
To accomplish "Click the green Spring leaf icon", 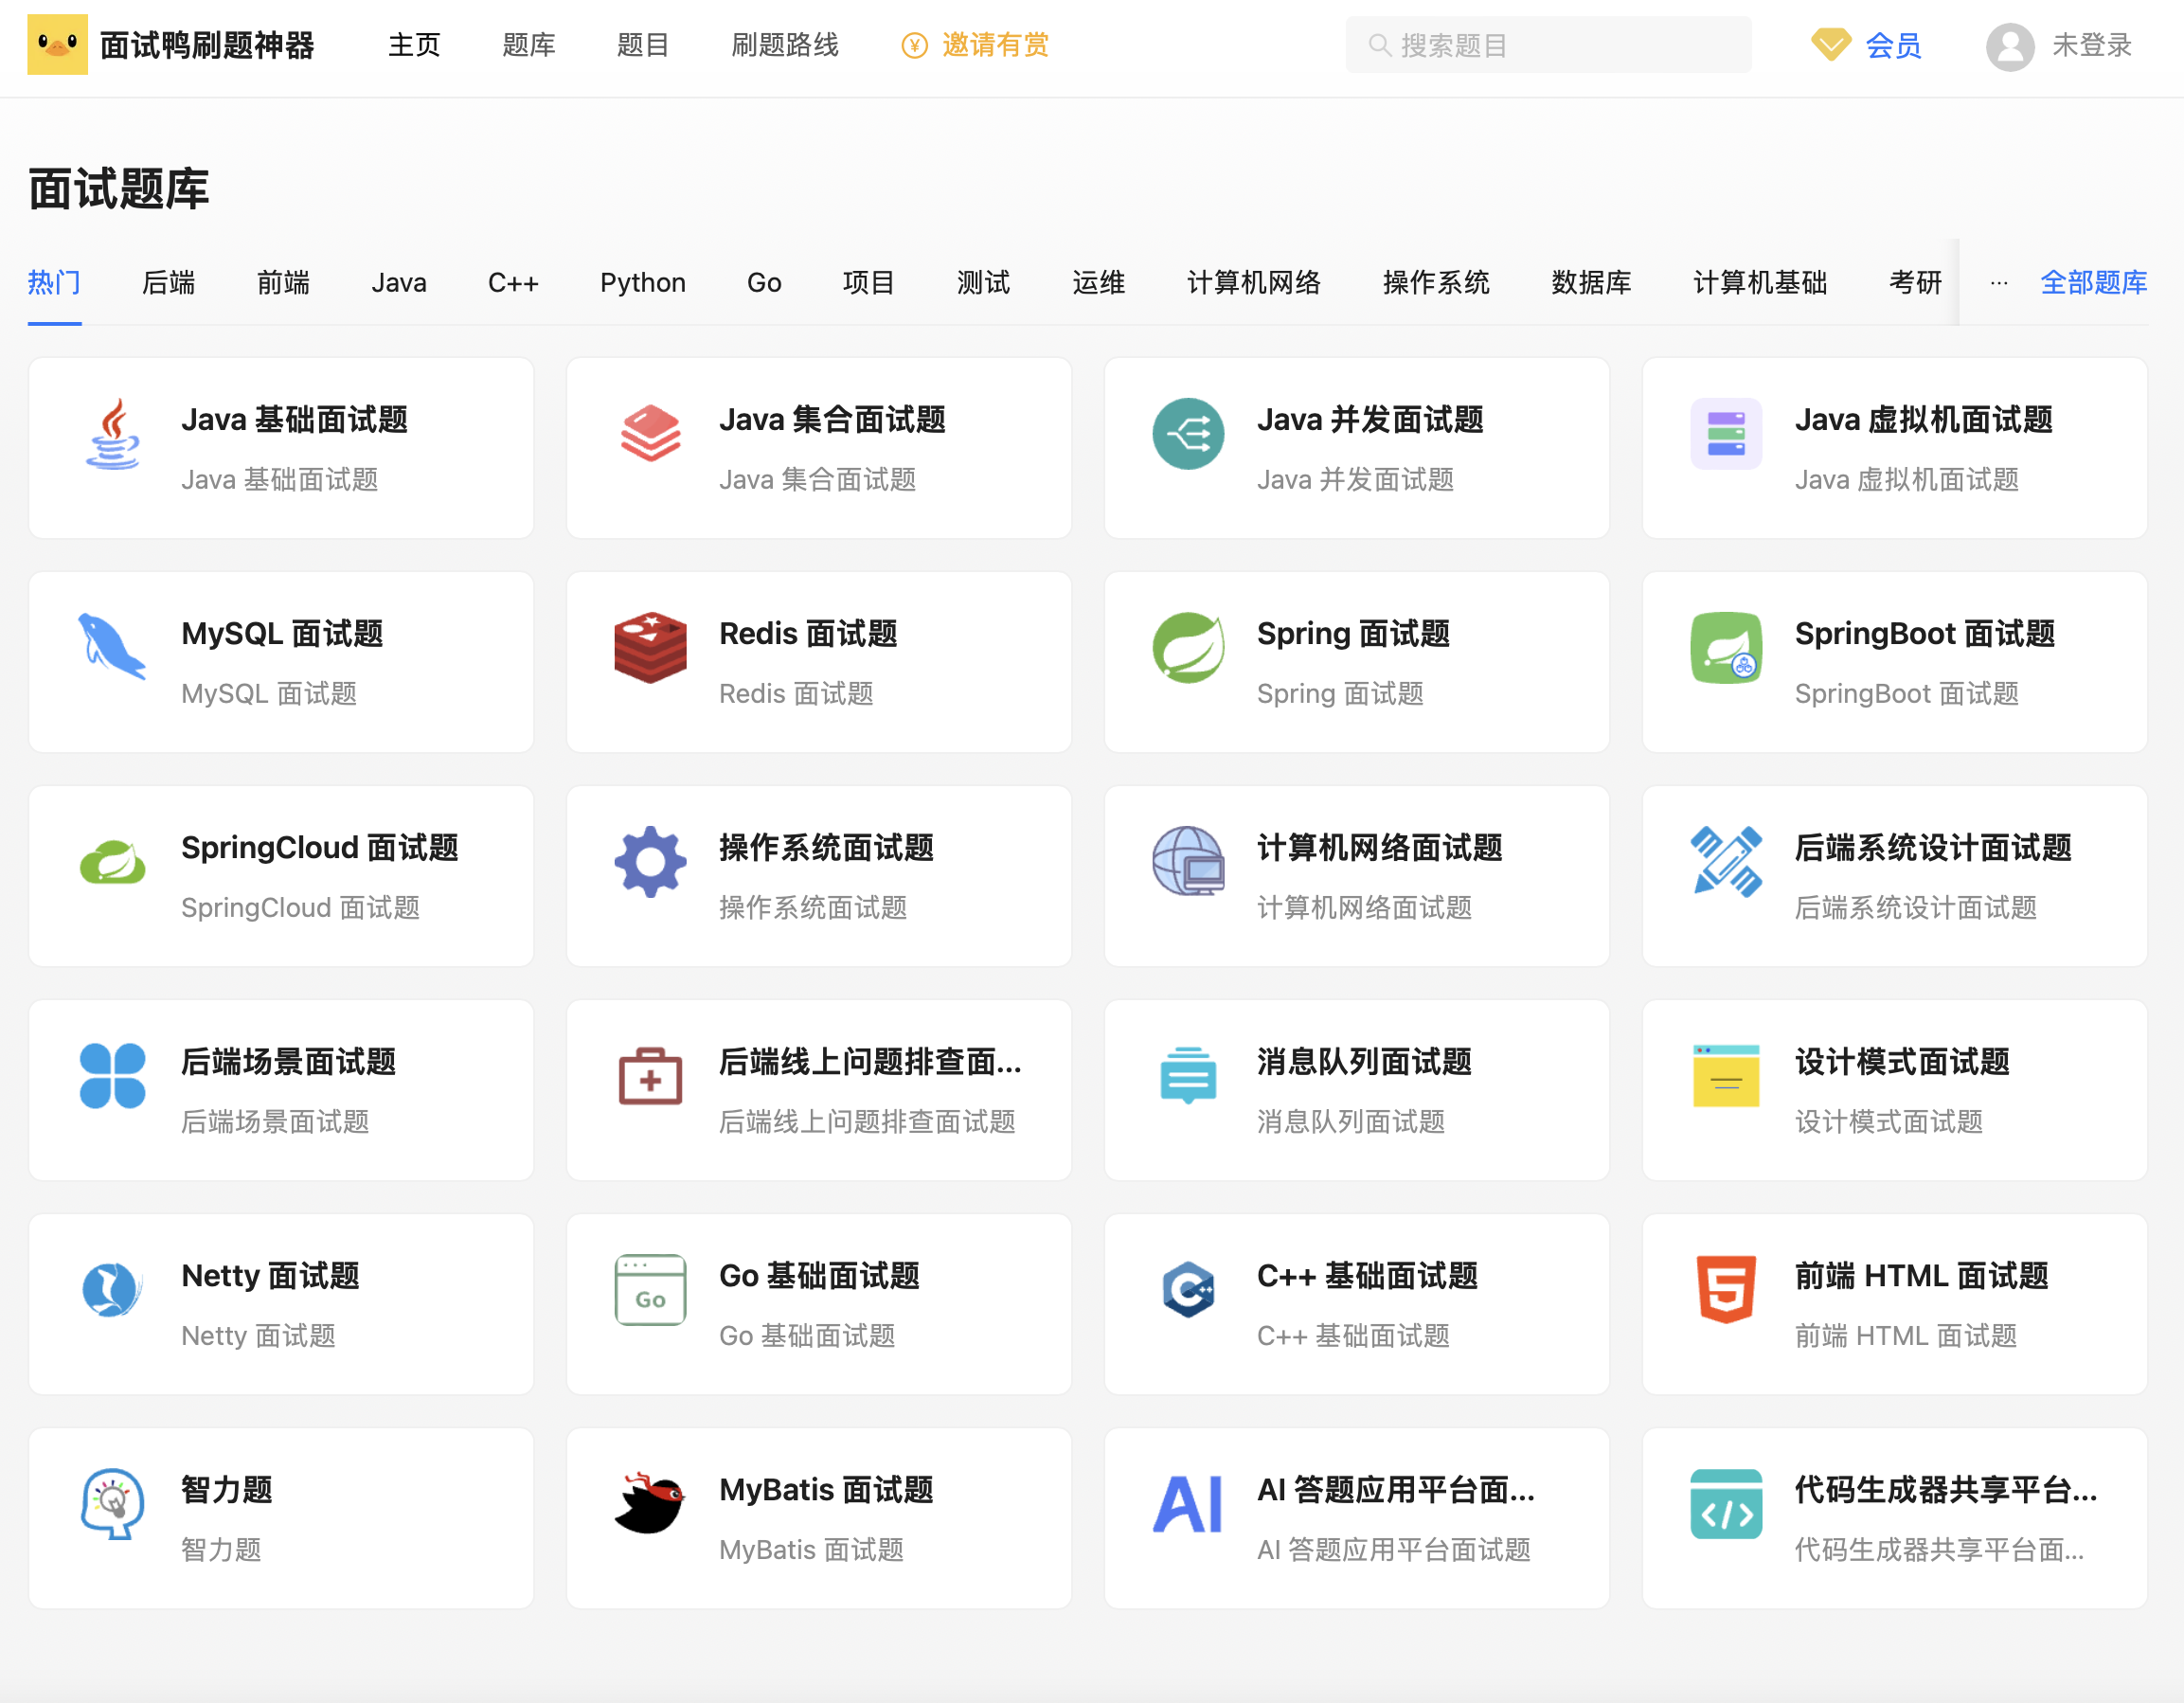I will (1188, 647).
